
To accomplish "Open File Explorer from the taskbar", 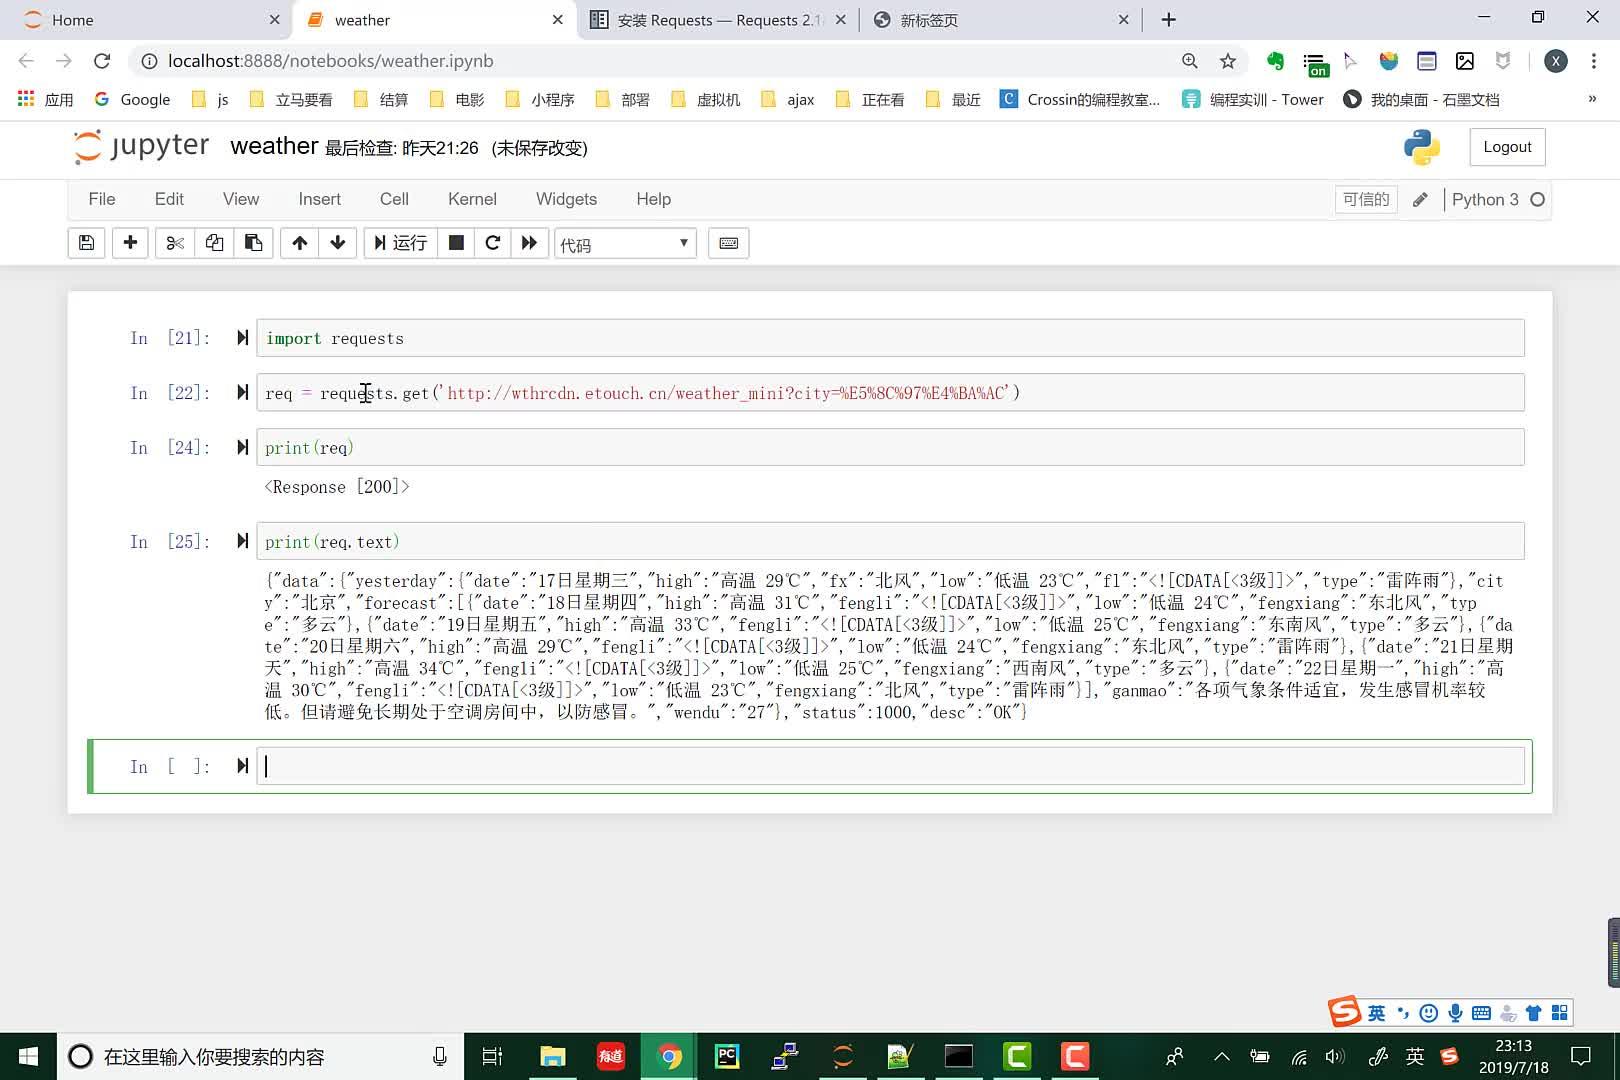I will (552, 1056).
